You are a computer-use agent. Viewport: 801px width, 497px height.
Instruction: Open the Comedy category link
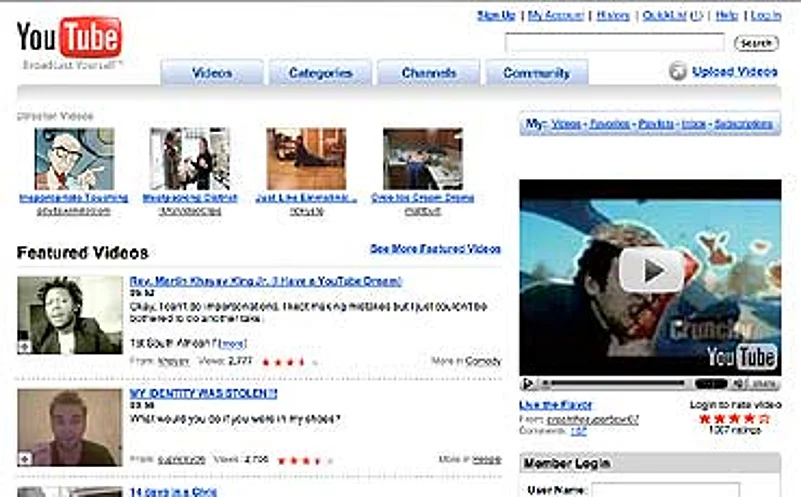[x=483, y=361]
